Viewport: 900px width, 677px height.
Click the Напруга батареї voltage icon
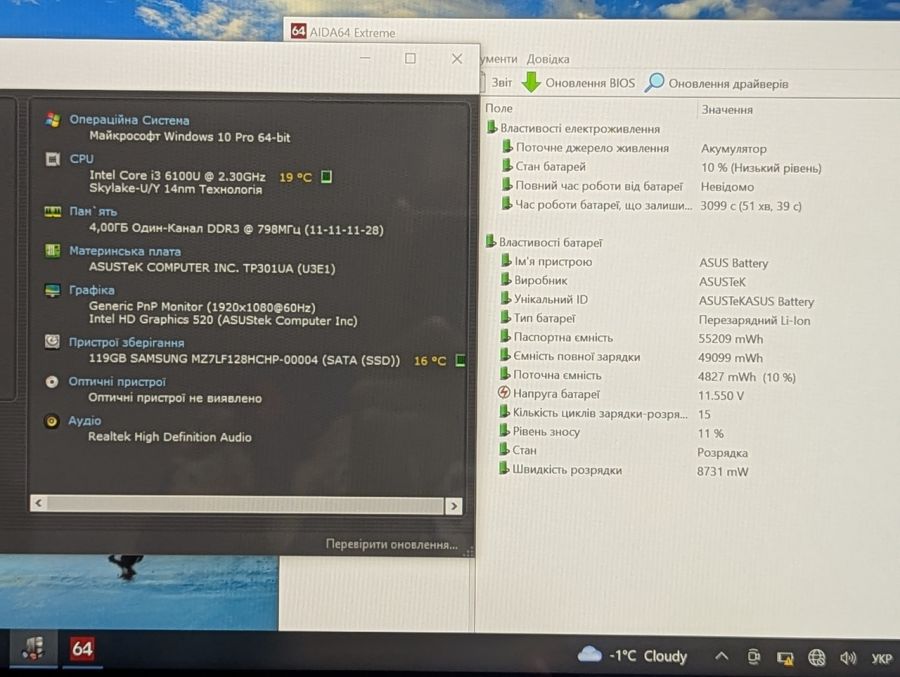(504, 393)
